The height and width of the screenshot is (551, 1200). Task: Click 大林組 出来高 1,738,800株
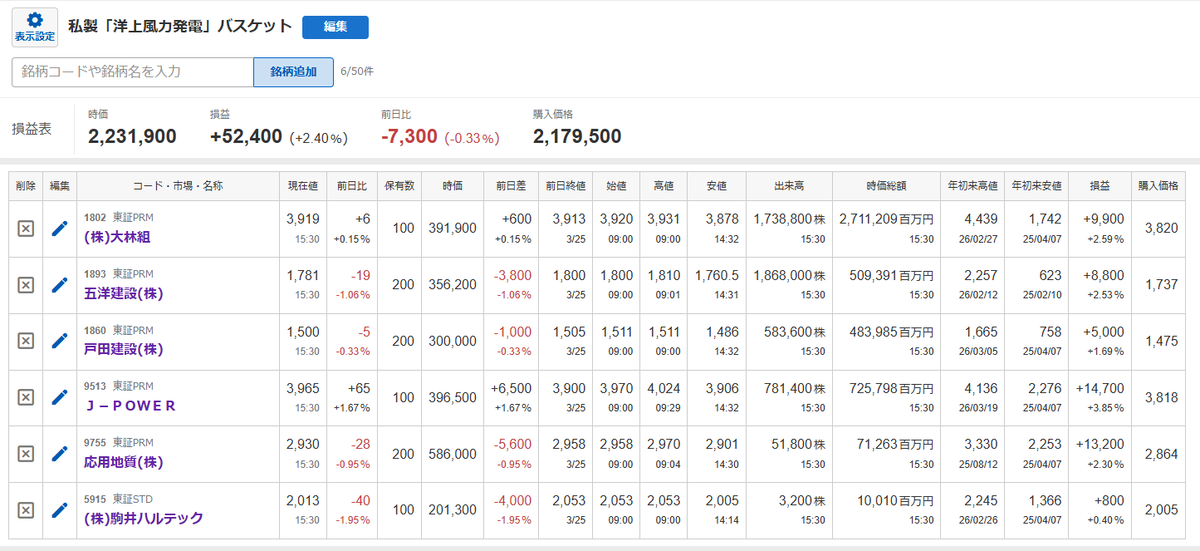pyautogui.click(x=789, y=219)
